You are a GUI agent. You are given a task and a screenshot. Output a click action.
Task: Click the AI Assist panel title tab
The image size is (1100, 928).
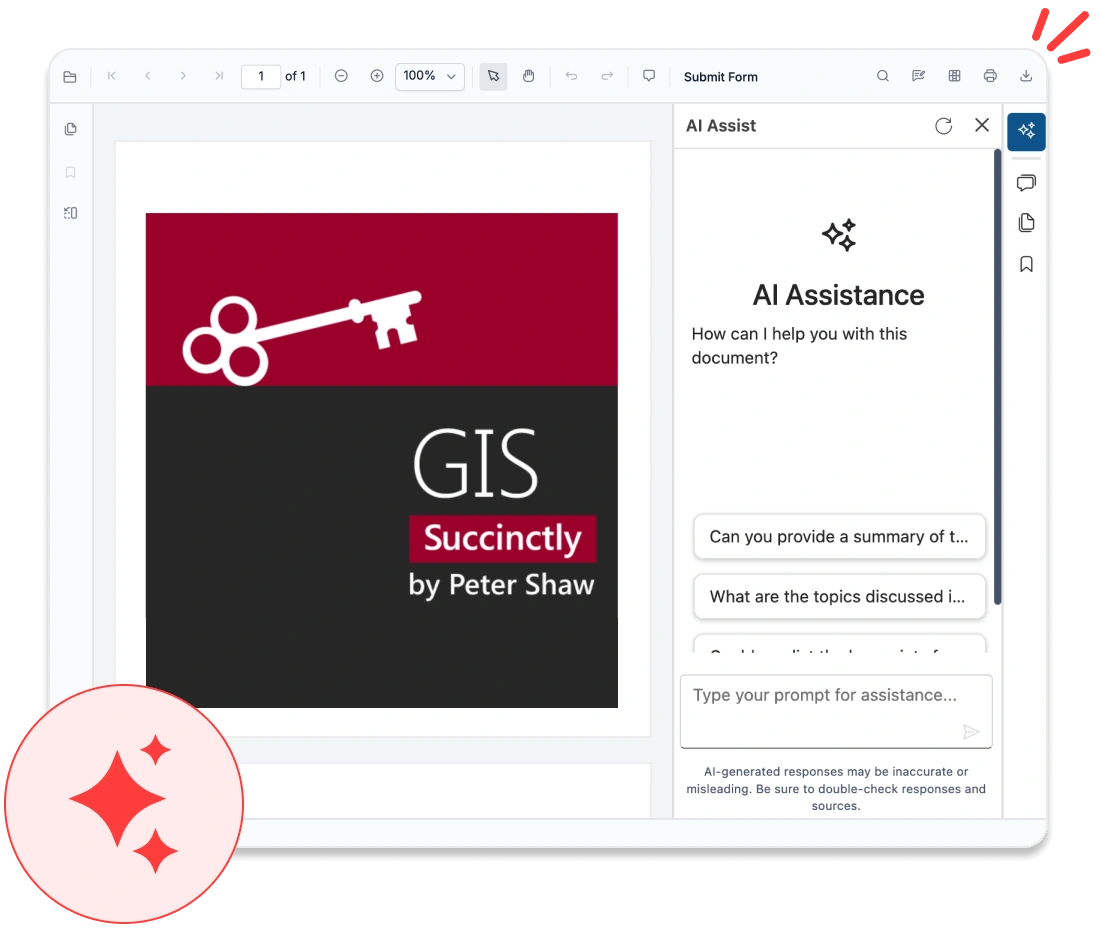[x=721, y=125]
